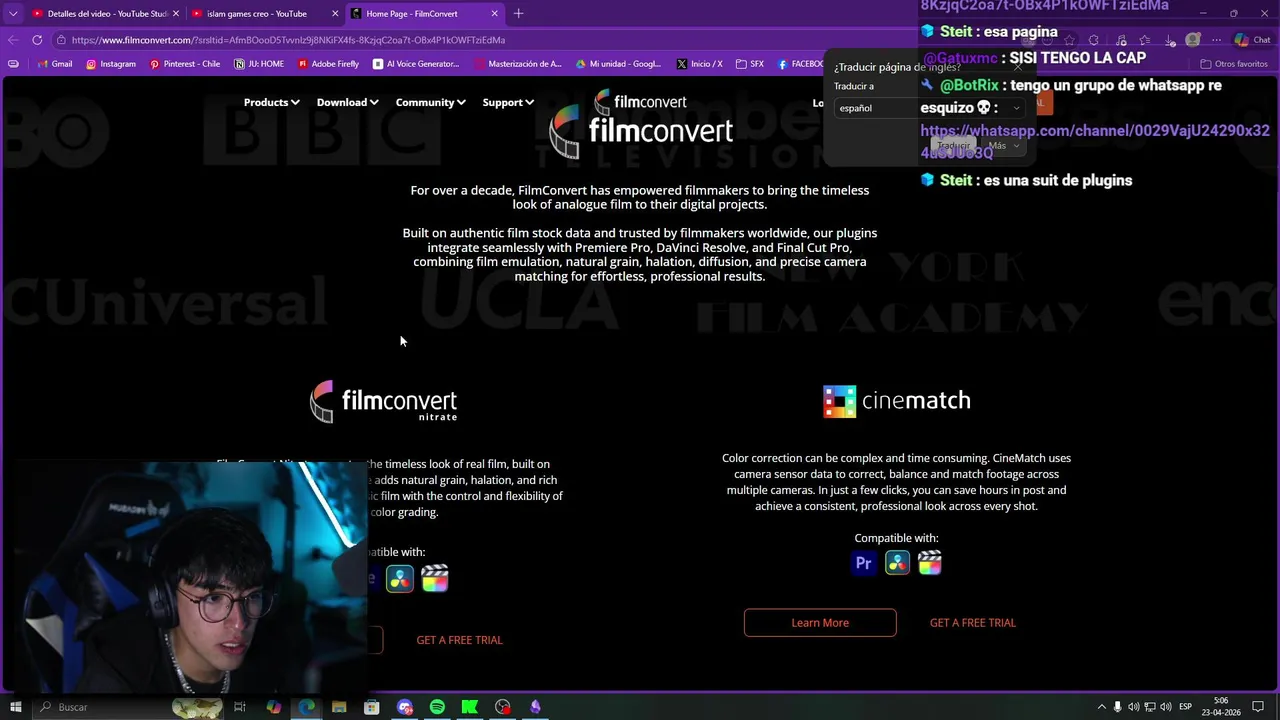Open the tab list dropdown at top-left
1280x720 pixels.
(x=13, y=14)
